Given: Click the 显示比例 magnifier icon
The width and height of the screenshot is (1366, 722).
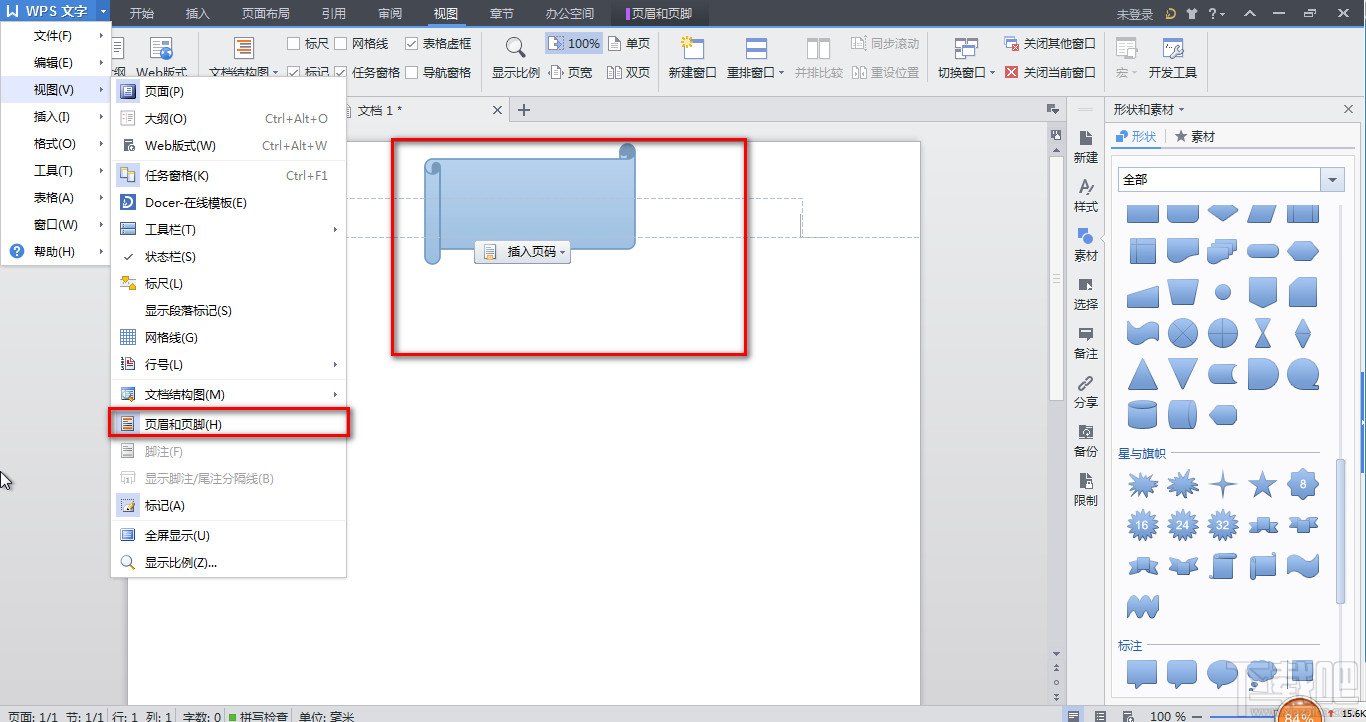Looking at the screenshot, I should (x=513, y=46).
